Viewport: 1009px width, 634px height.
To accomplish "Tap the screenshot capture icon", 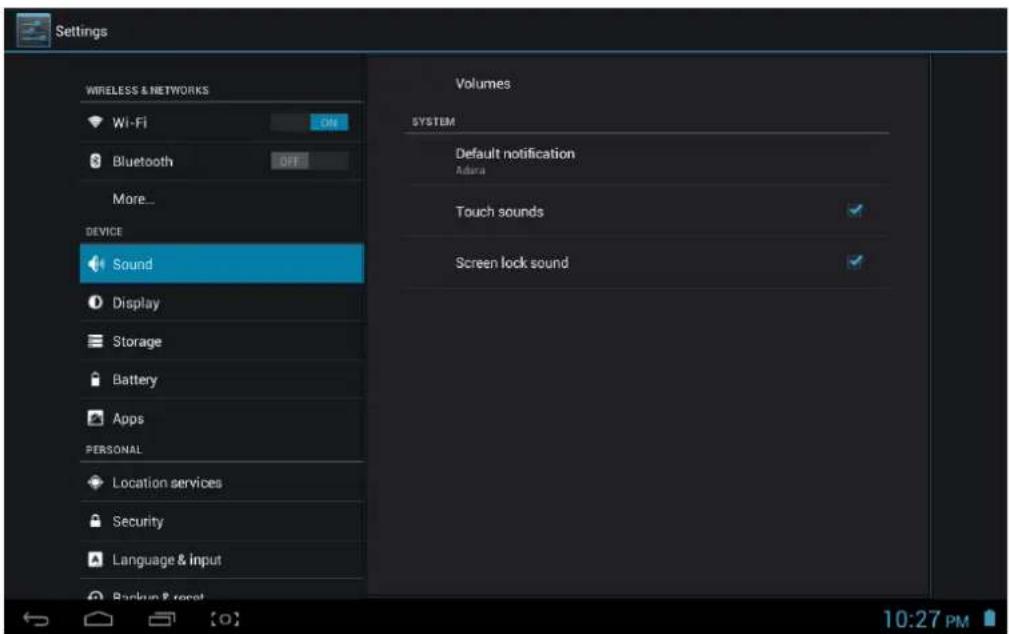I will click(x=225, y=619).
